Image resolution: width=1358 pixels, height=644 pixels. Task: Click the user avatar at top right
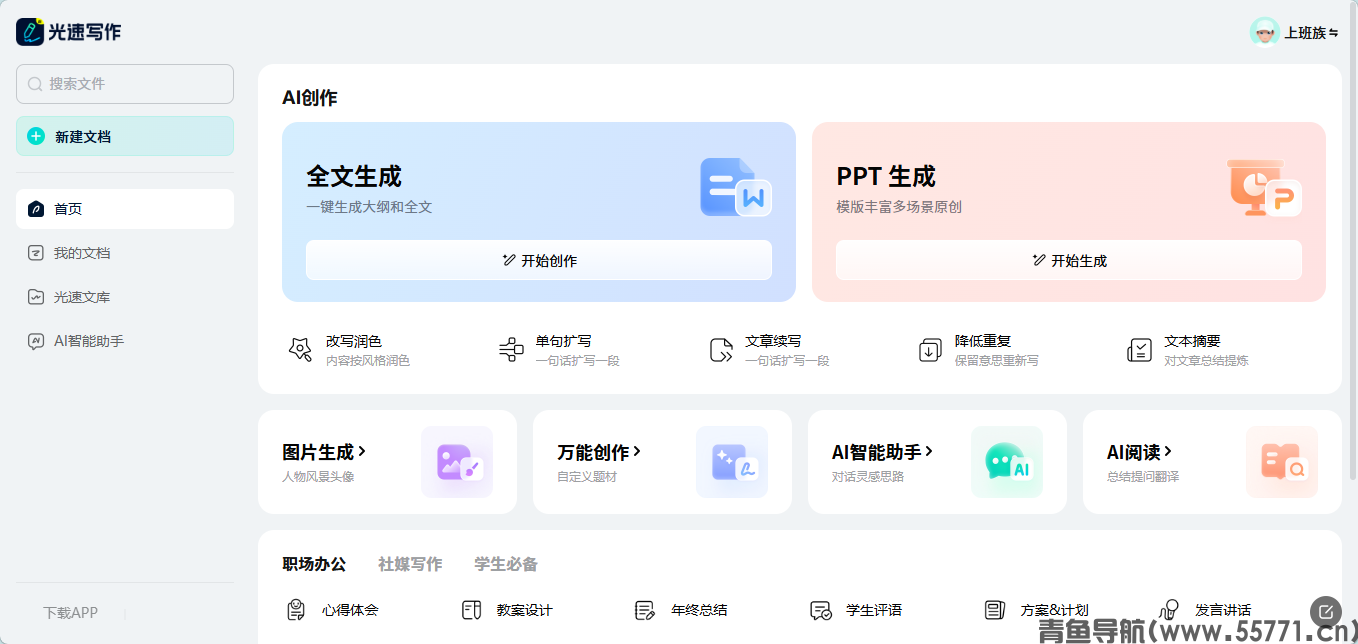click(1265, 32)
